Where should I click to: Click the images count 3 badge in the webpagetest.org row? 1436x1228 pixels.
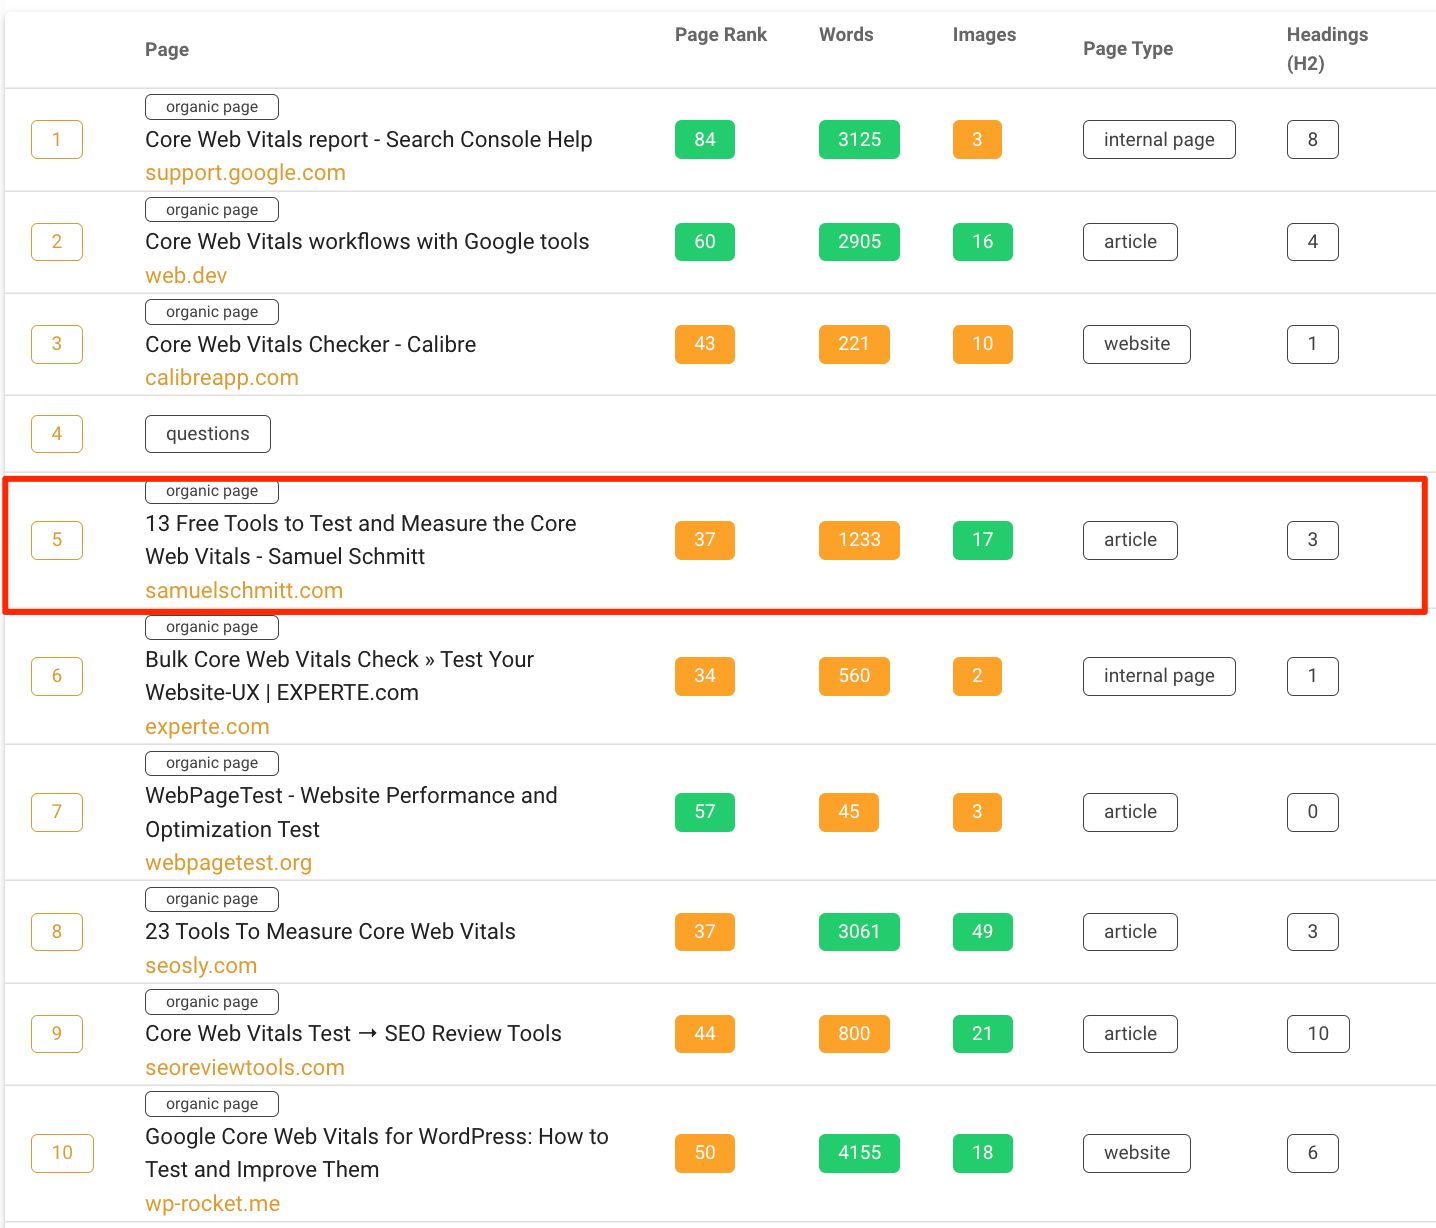click(x=977, y=812)
